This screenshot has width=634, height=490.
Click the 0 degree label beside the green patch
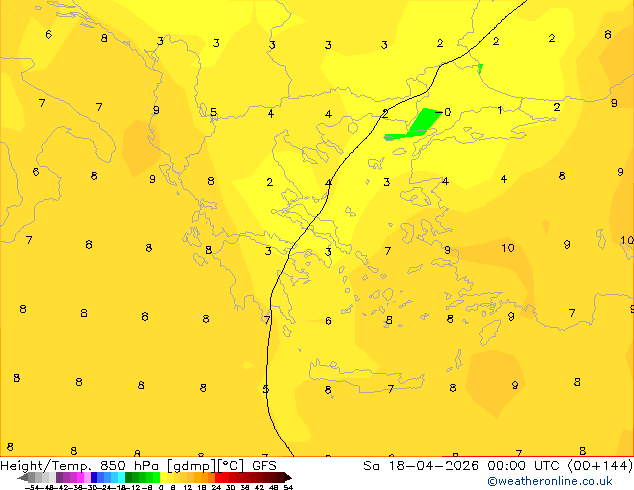click(x=447, y=112)
